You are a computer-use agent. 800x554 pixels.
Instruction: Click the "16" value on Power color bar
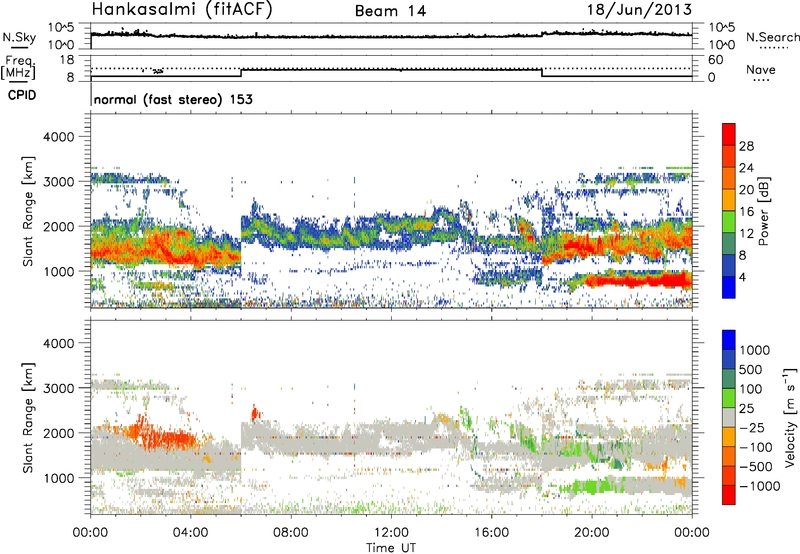pos(746,212)
